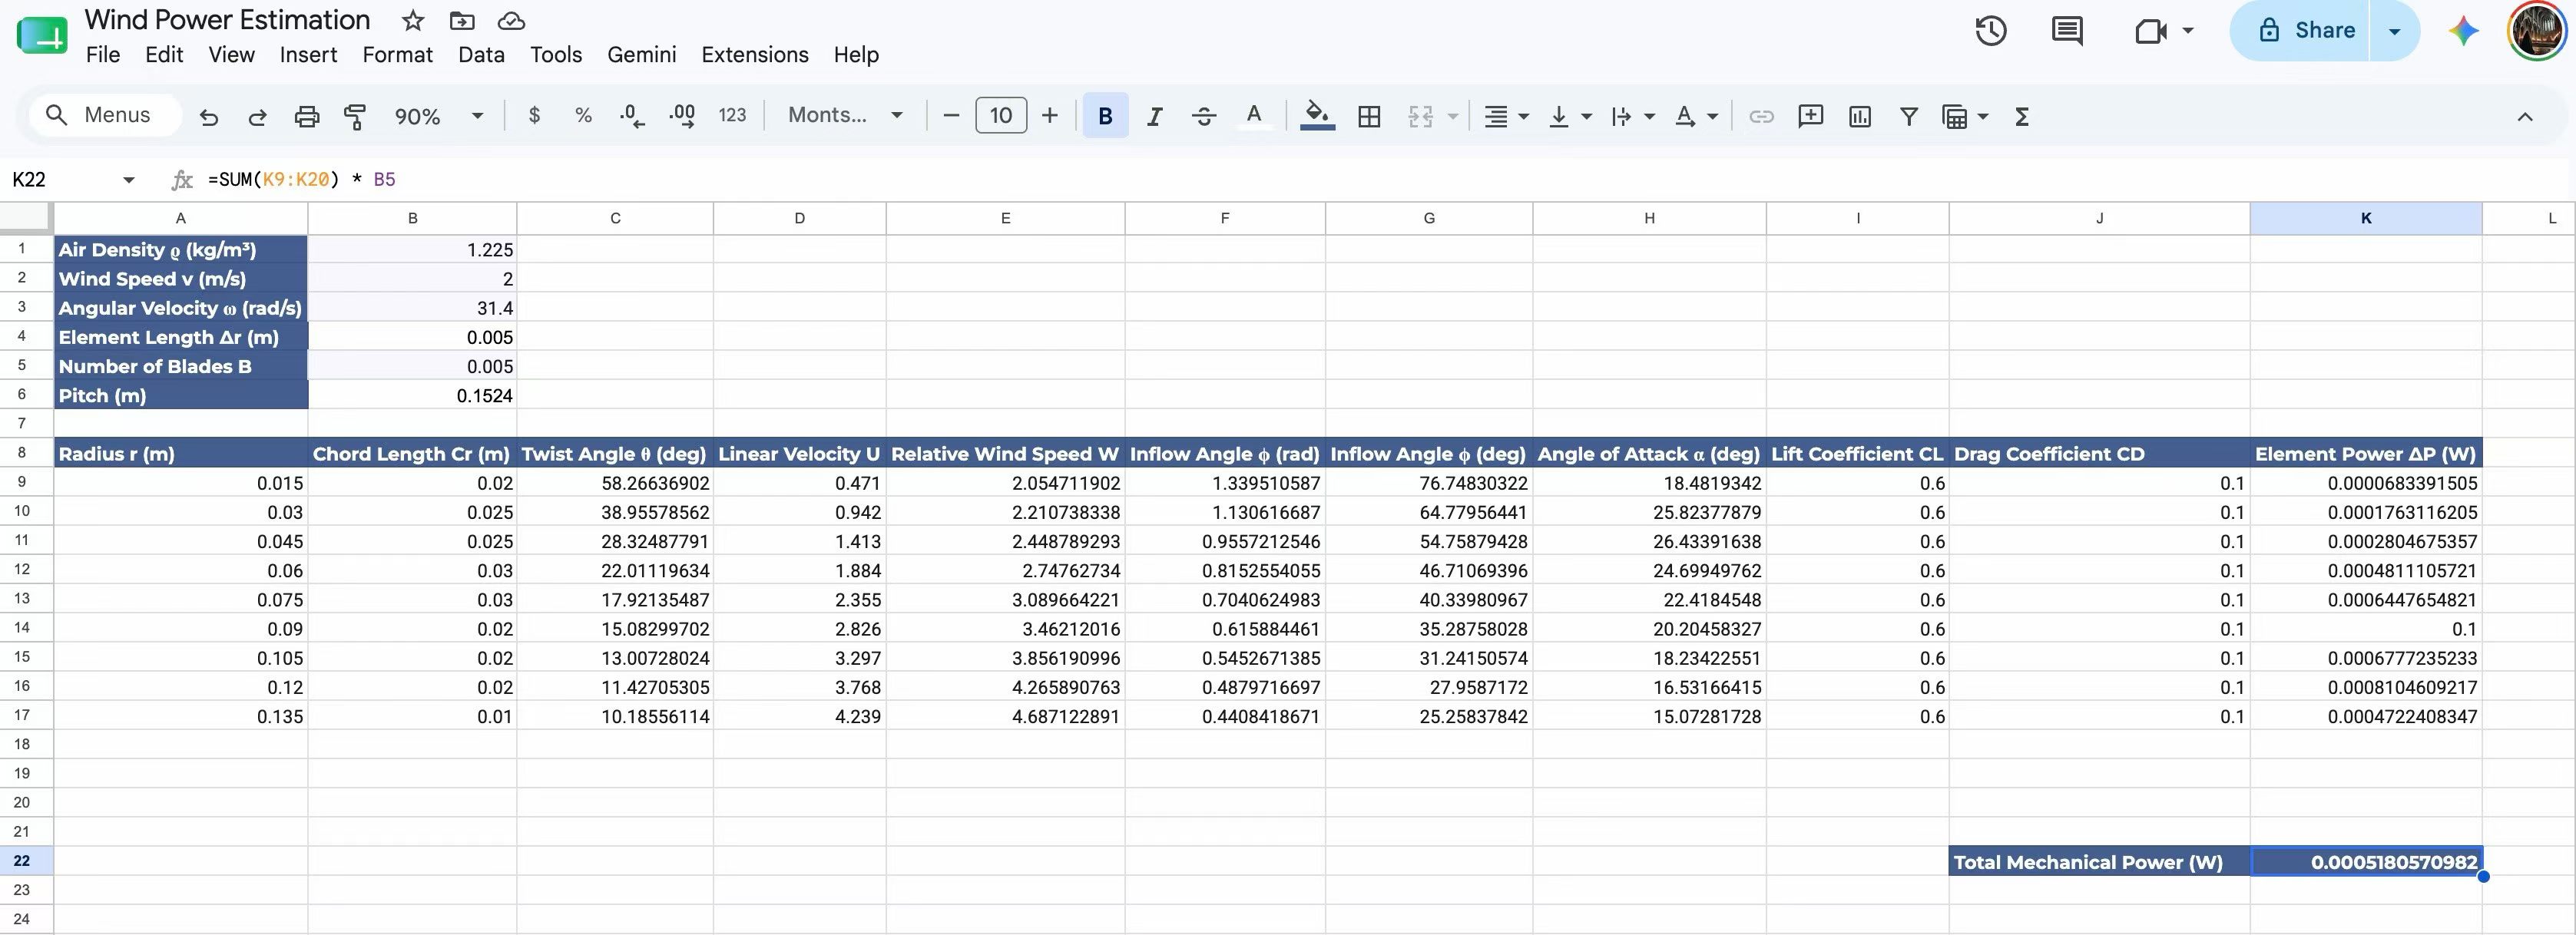Image resolution: width=2576 pixels, height=935 pixels.
Task: Open version history clock icon
Action: point(1991,31)
